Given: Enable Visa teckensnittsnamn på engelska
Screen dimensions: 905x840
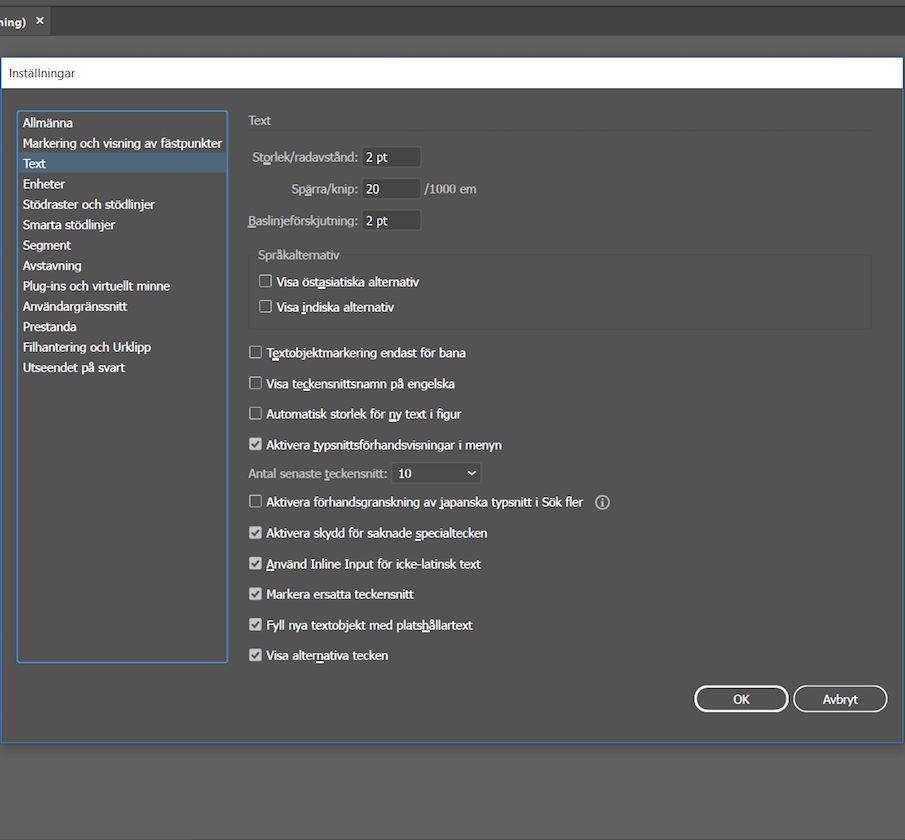Looking at the screenshot, I should point(255,383).
